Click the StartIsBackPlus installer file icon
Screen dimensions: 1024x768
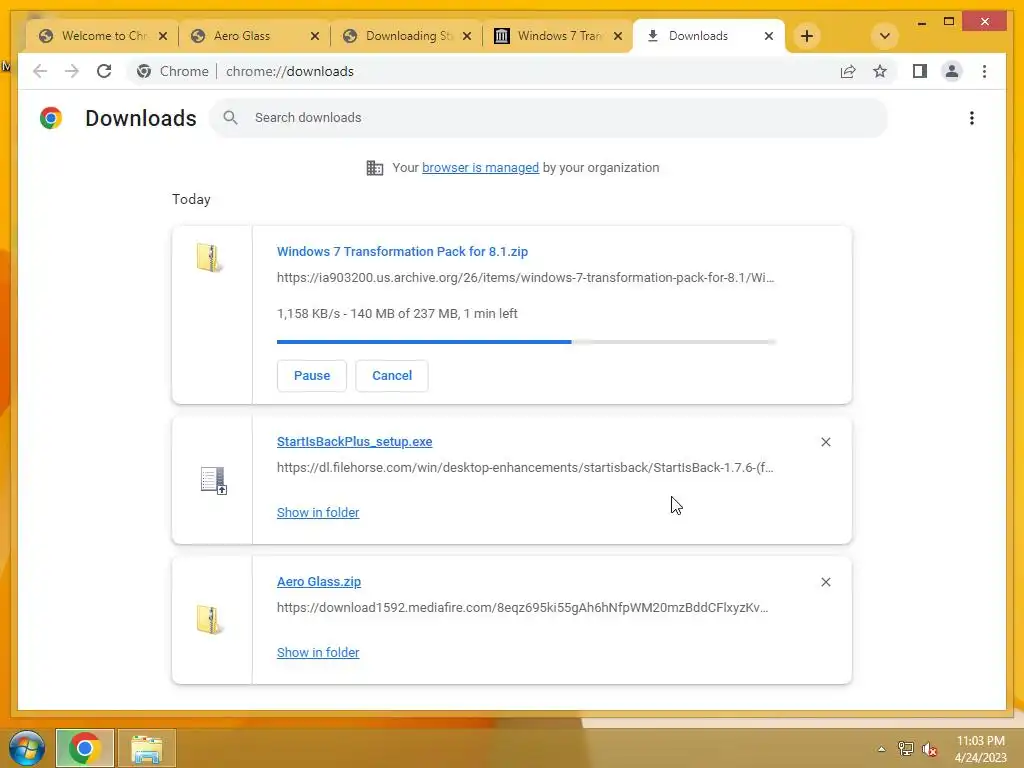pos(213,481)
